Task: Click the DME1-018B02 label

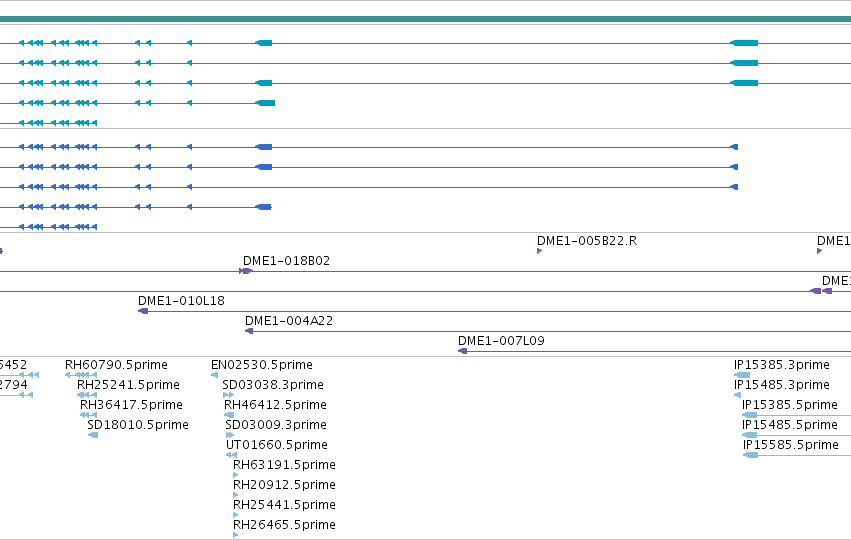Action: click(286, 261)
